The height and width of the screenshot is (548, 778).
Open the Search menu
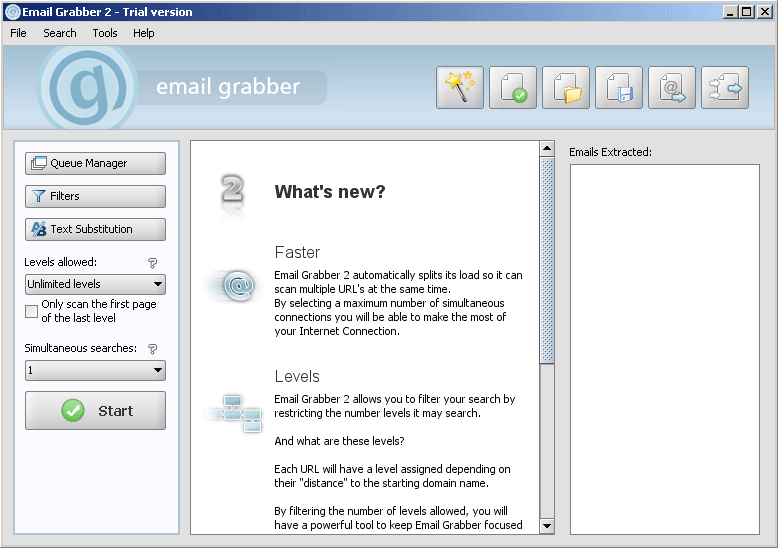tap(60, 33)
